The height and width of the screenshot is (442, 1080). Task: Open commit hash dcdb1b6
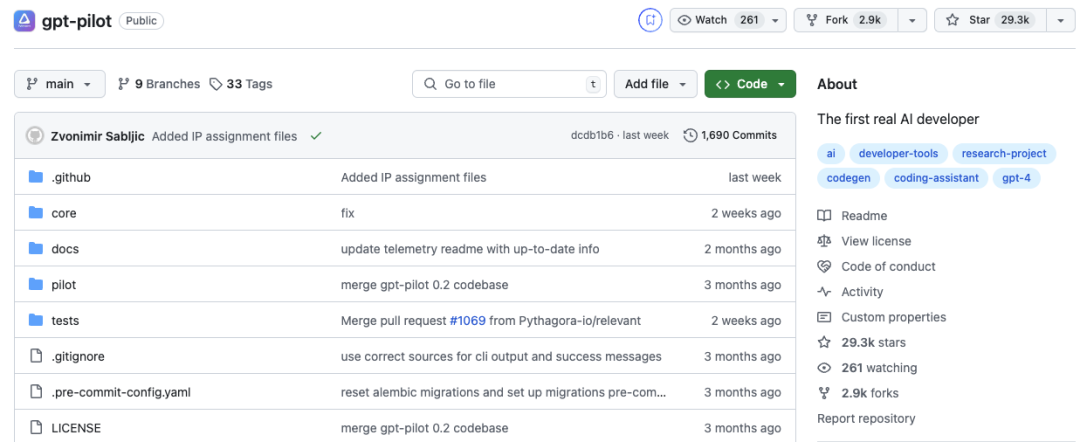coord(592,136)
